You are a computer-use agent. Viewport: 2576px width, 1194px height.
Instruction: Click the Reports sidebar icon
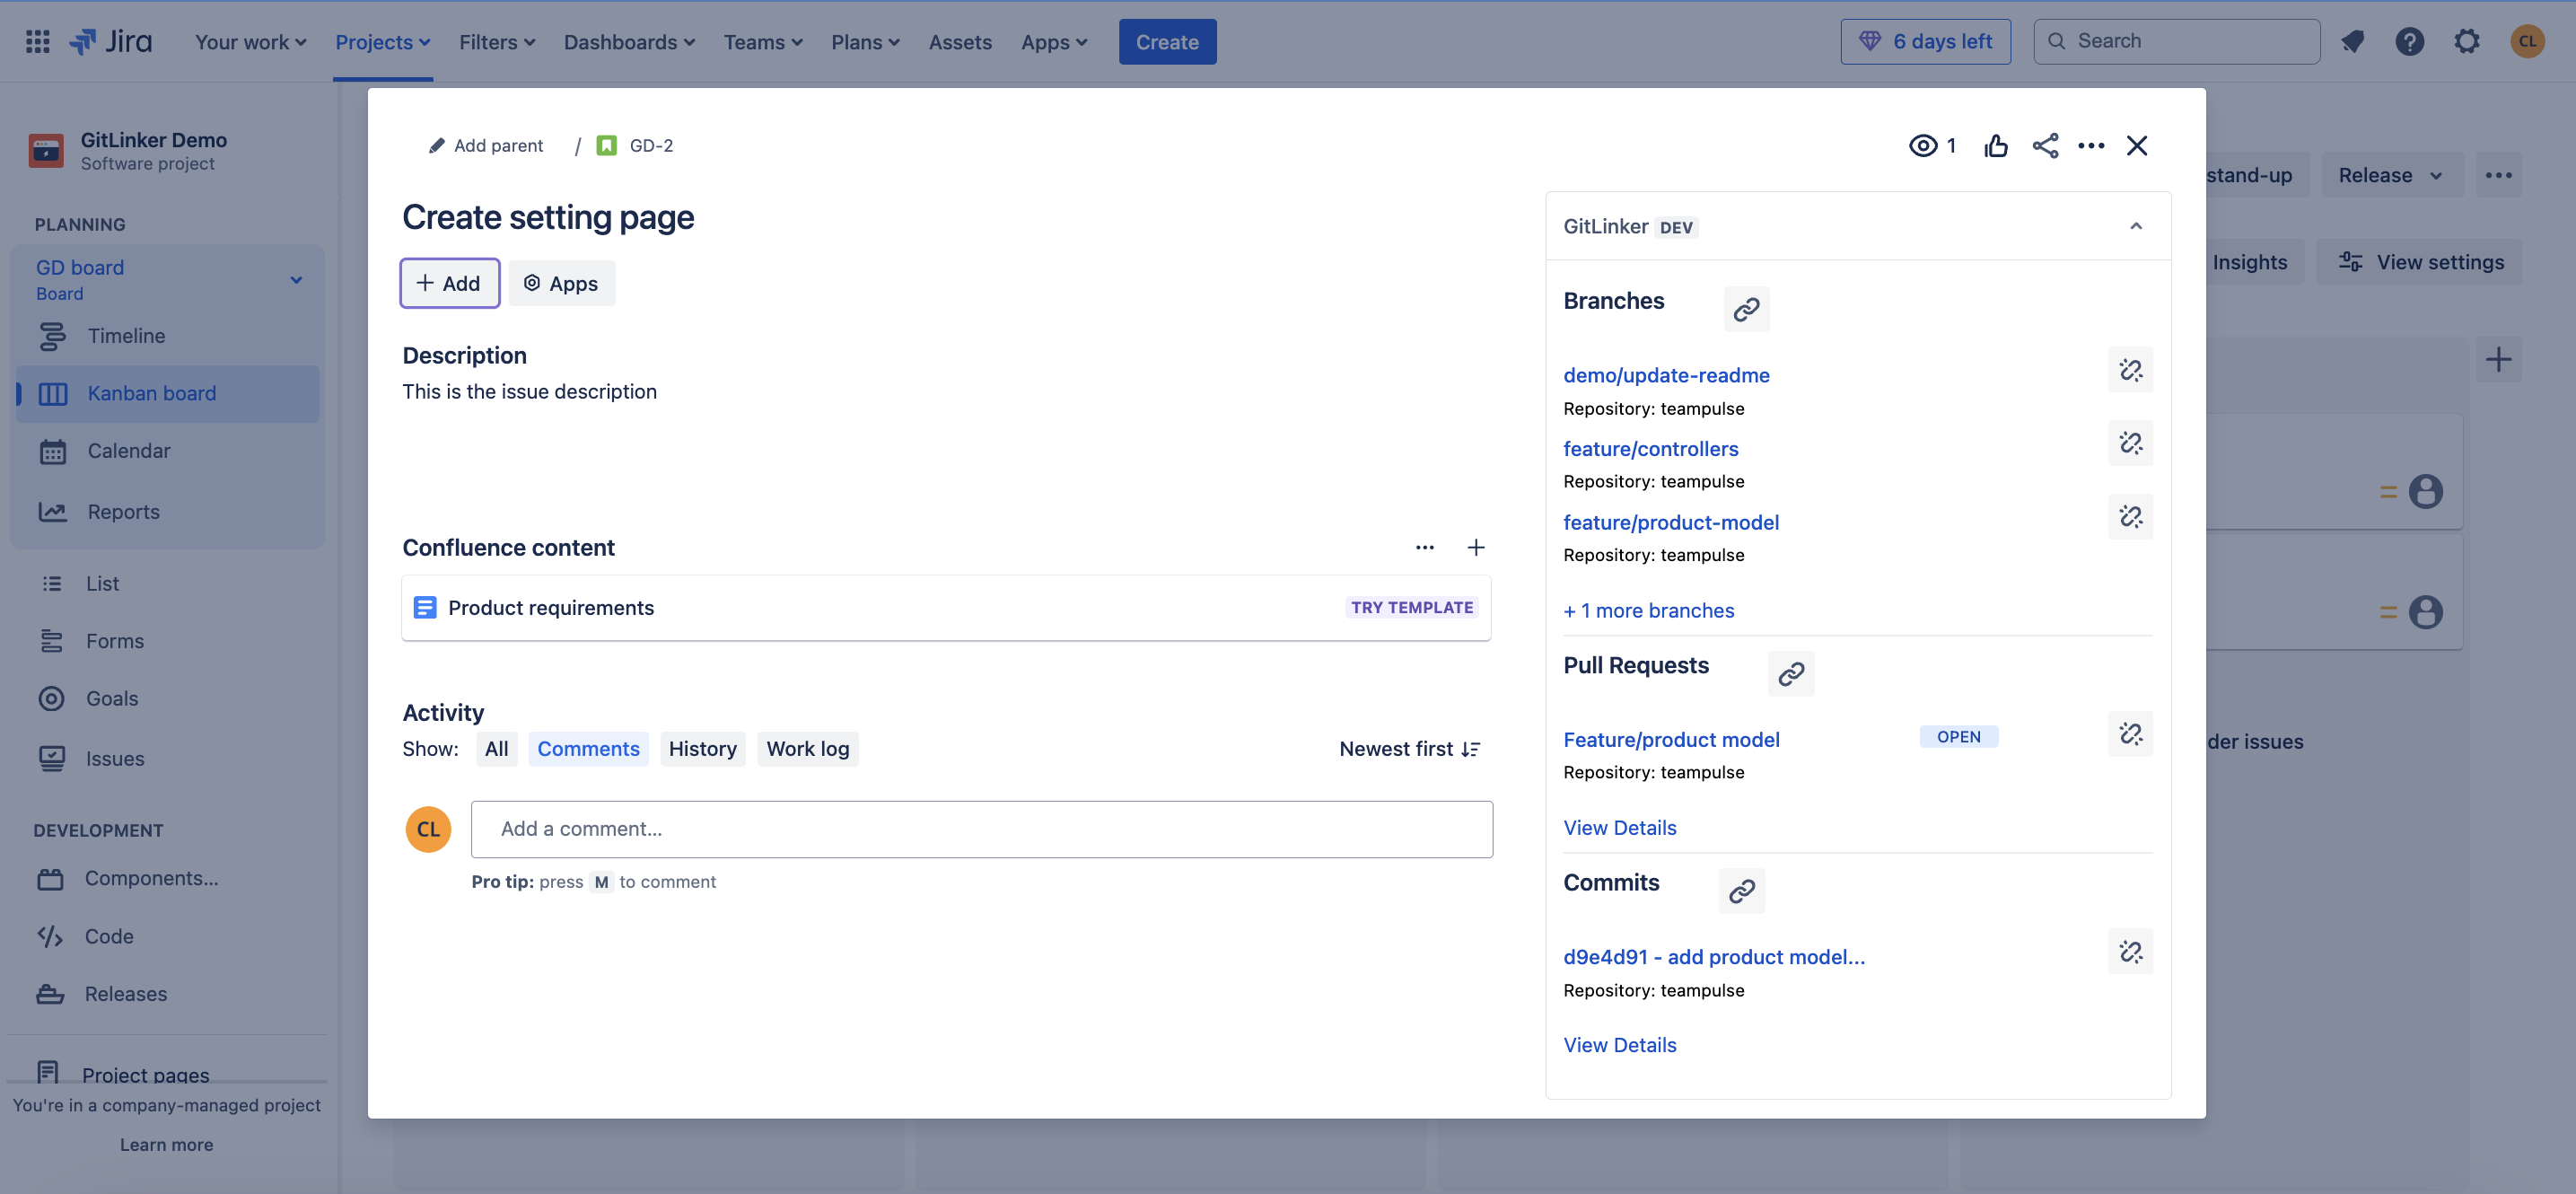(52, 511)
